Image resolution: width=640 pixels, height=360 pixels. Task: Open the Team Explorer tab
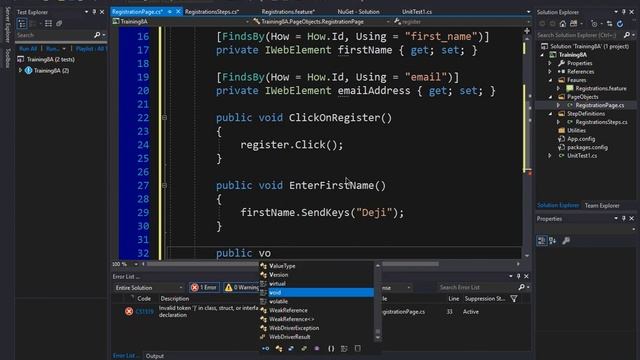pyautogui.click(x=602, y=206)
